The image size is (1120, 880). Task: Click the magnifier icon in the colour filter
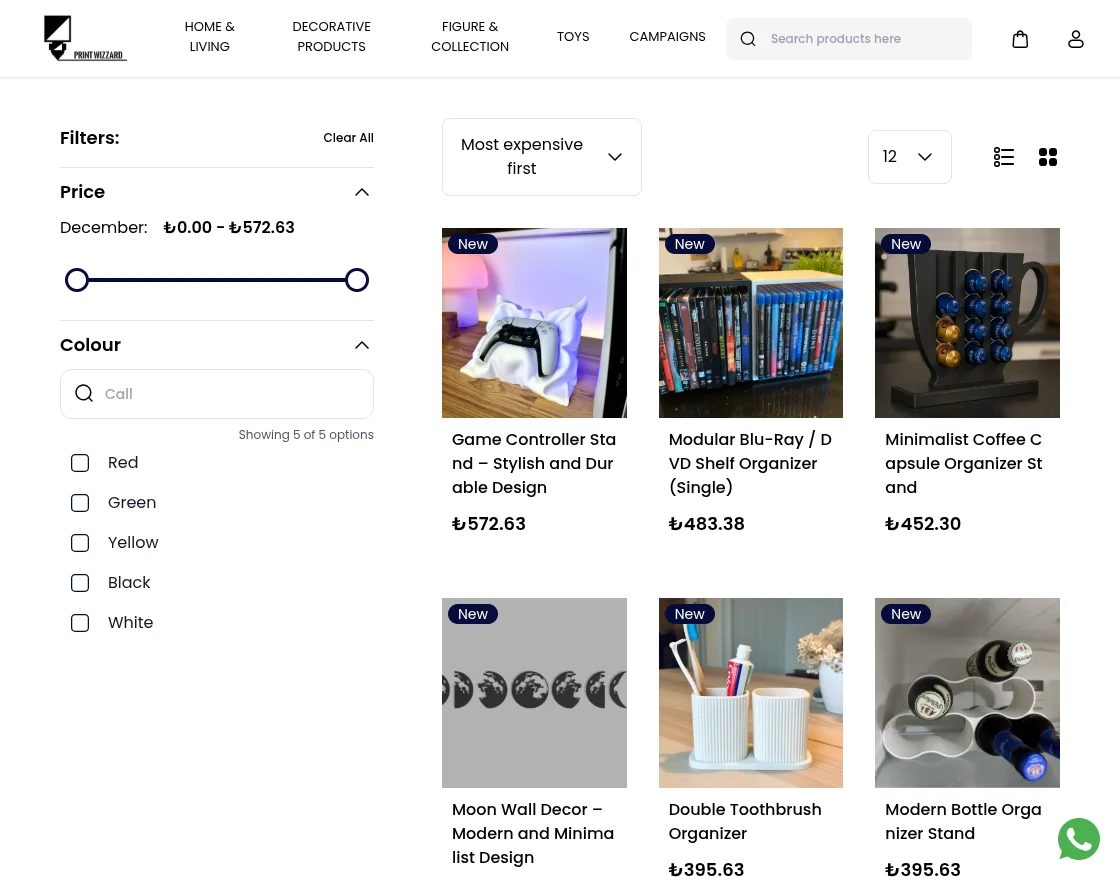[x=84, y=393]
